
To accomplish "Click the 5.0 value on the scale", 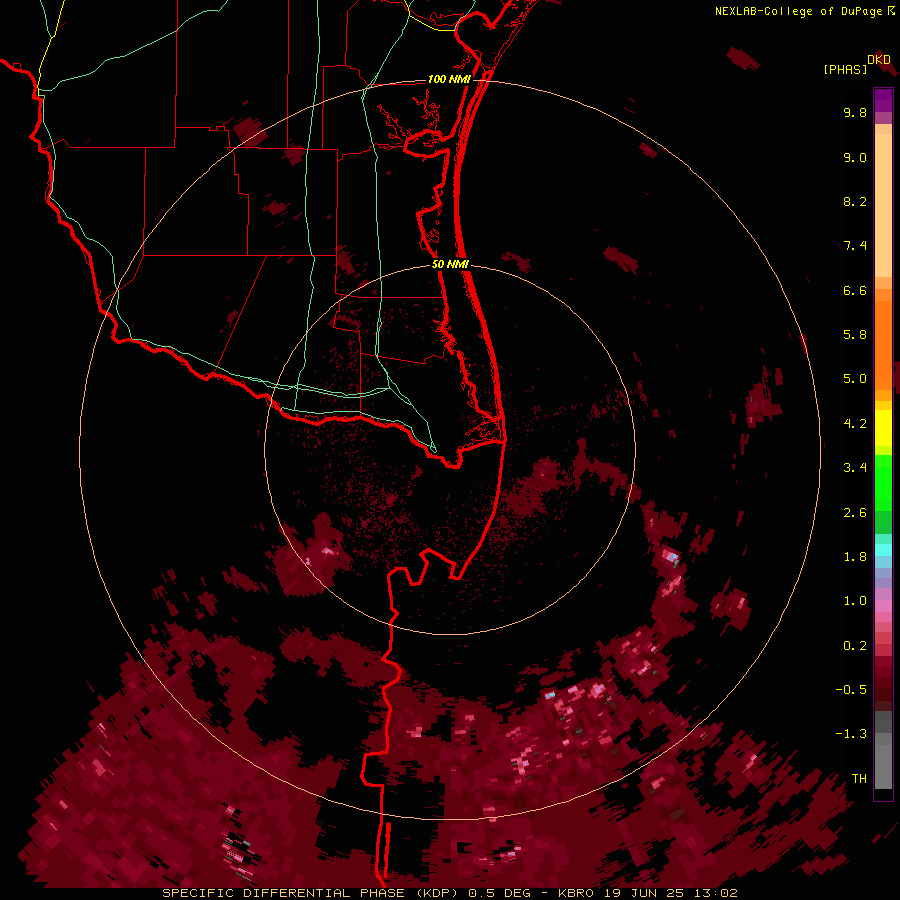I will 855,379.
